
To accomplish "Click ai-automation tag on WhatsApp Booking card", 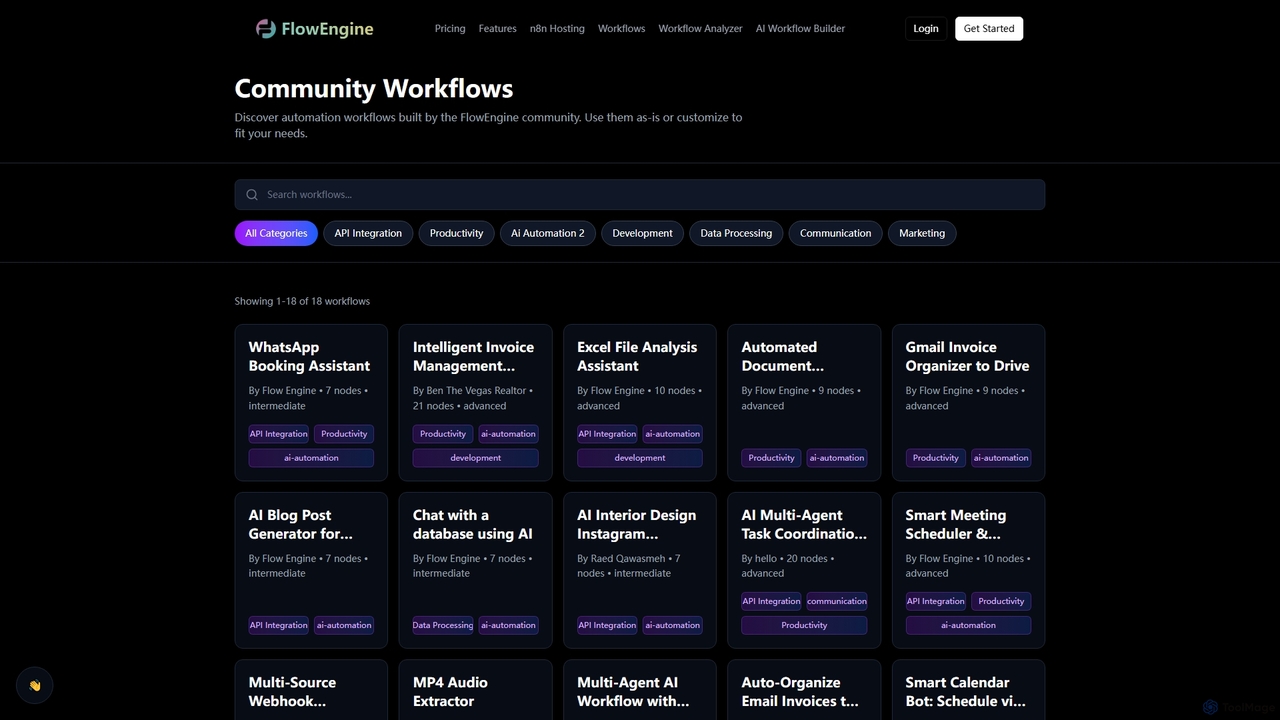I will (x=311, y=458).
